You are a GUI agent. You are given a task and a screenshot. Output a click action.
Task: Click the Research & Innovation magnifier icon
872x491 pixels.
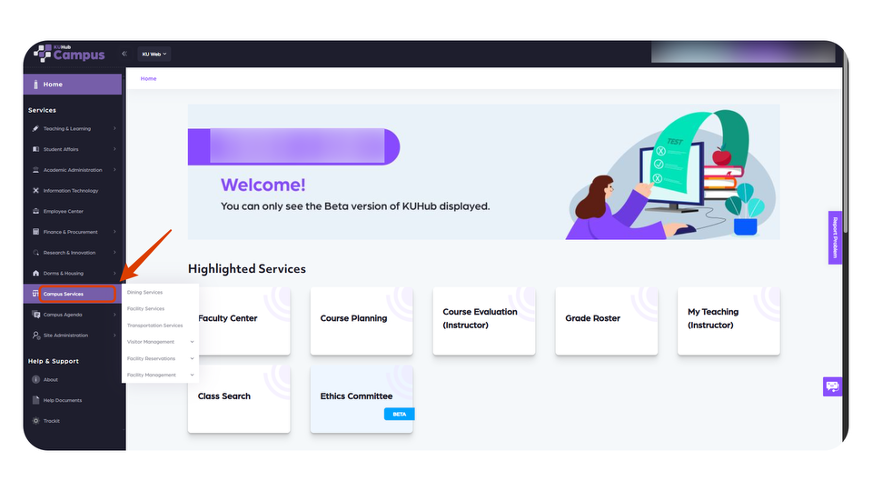click(36, 252)
